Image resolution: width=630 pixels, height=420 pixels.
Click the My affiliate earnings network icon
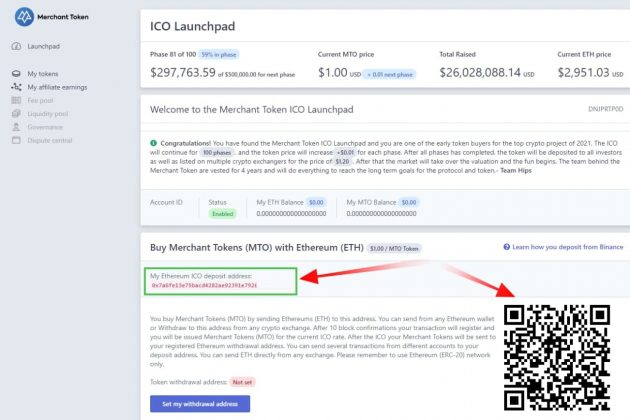pyautogui.click(x=16, y=87)
